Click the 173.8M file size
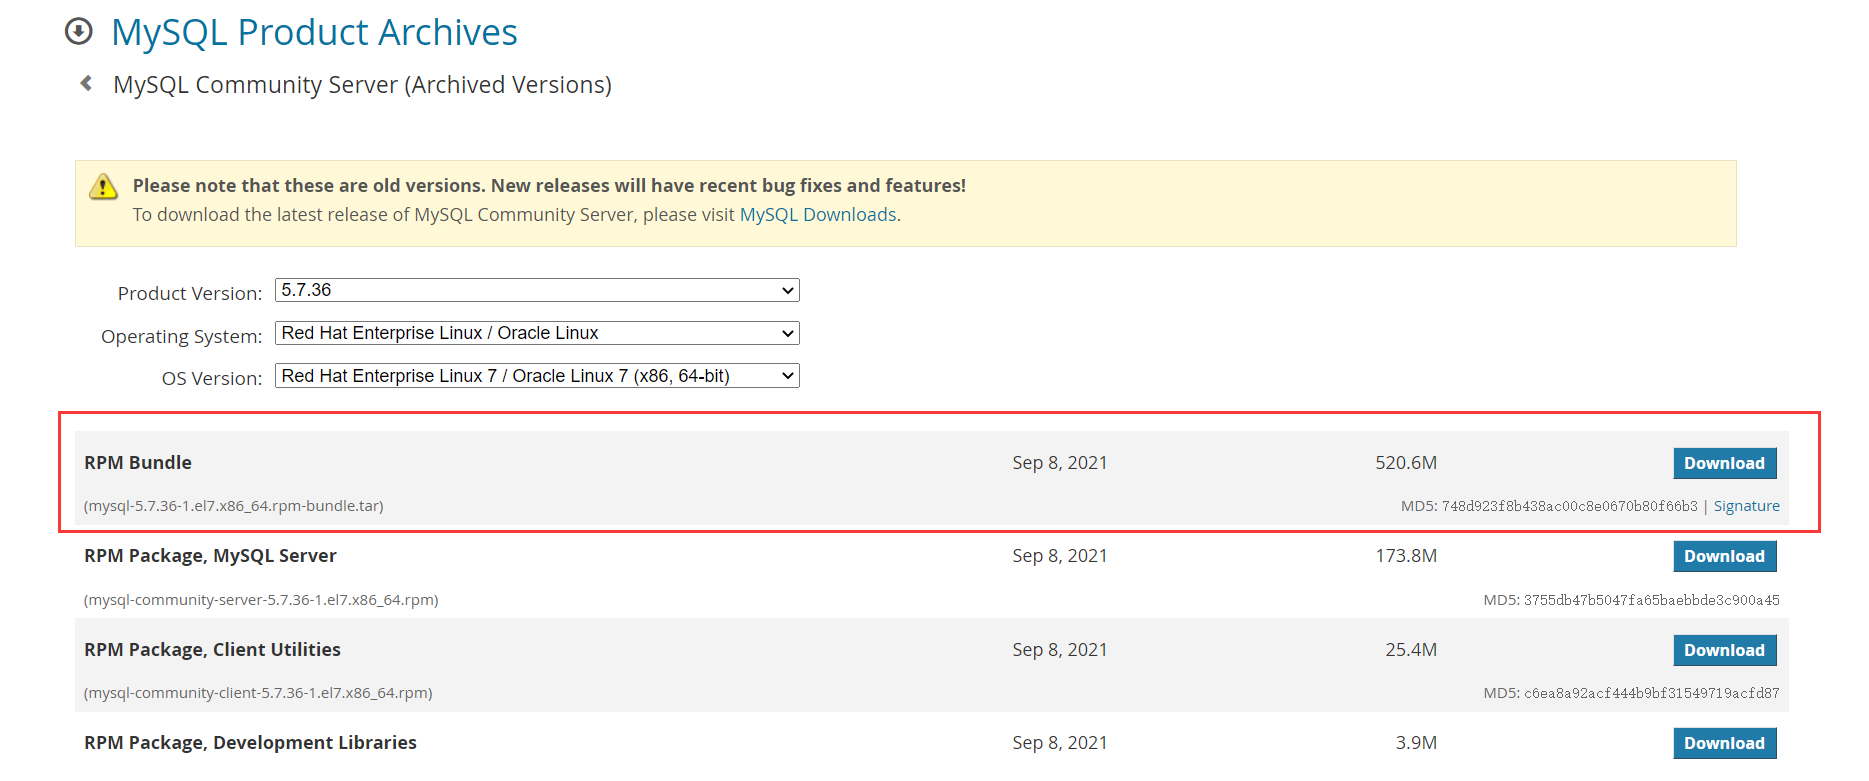Viewport: 1869px width, 781px height. coord(1406,556)
